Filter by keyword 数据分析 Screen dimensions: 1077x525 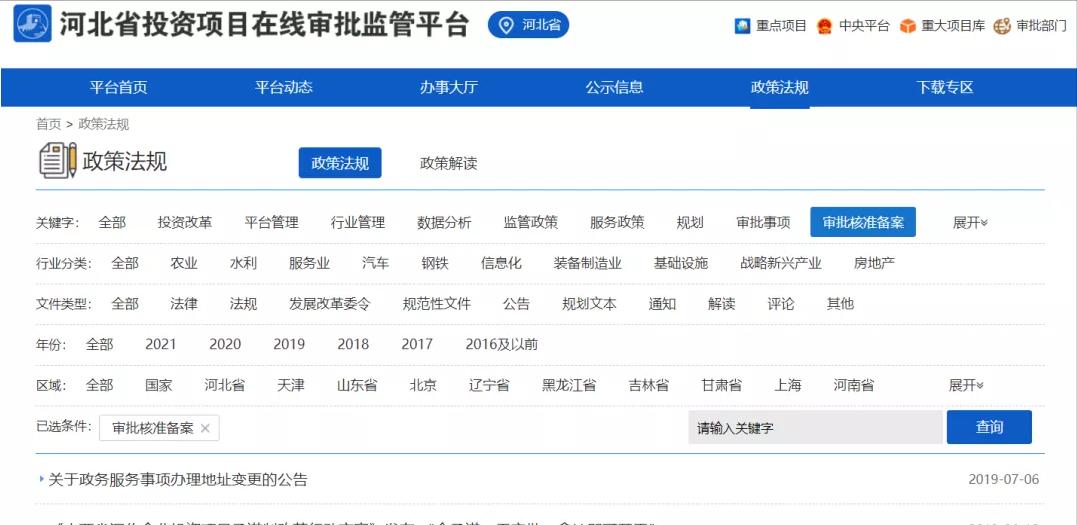[444, 223]
